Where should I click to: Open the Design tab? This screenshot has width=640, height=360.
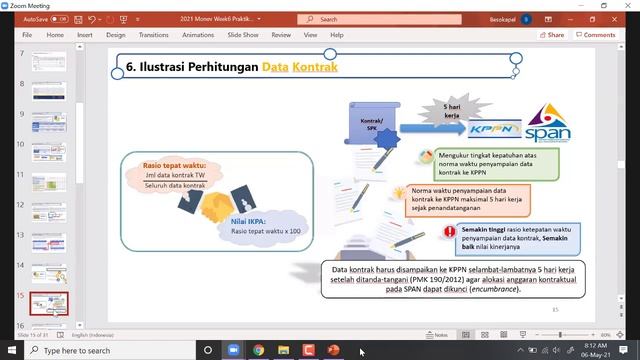click(x=116, y=35)
